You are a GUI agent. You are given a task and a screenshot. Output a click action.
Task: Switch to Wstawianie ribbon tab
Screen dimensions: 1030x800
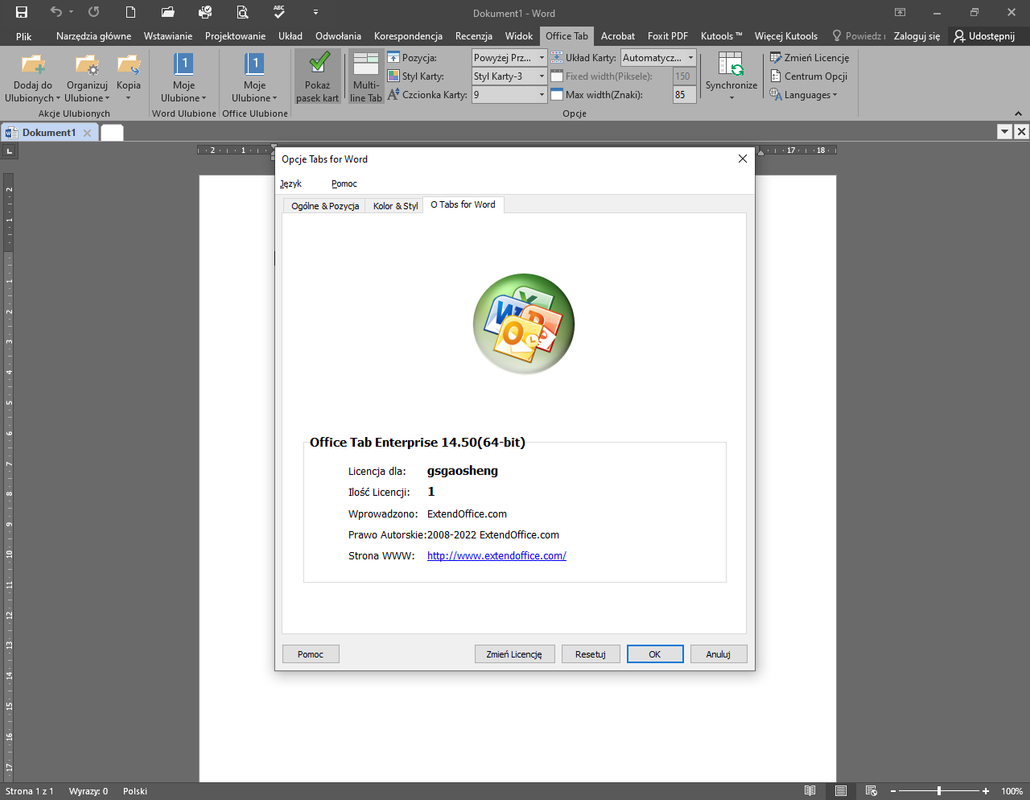168,36
